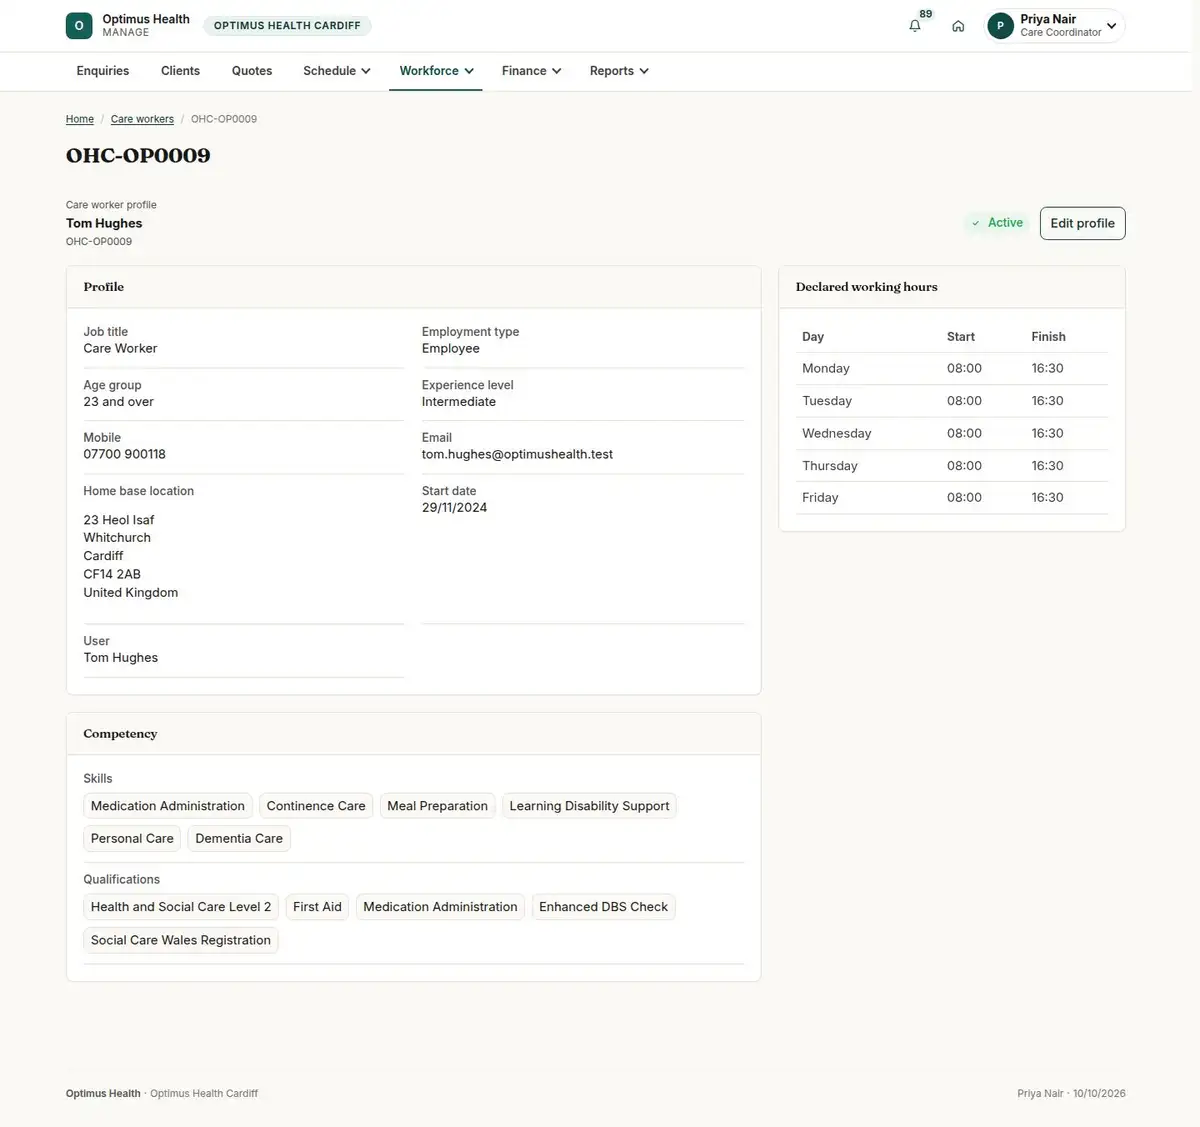Expand the Workforce dropdown menu
This screenshot has width=1200, height=1127.
point(436,71)
